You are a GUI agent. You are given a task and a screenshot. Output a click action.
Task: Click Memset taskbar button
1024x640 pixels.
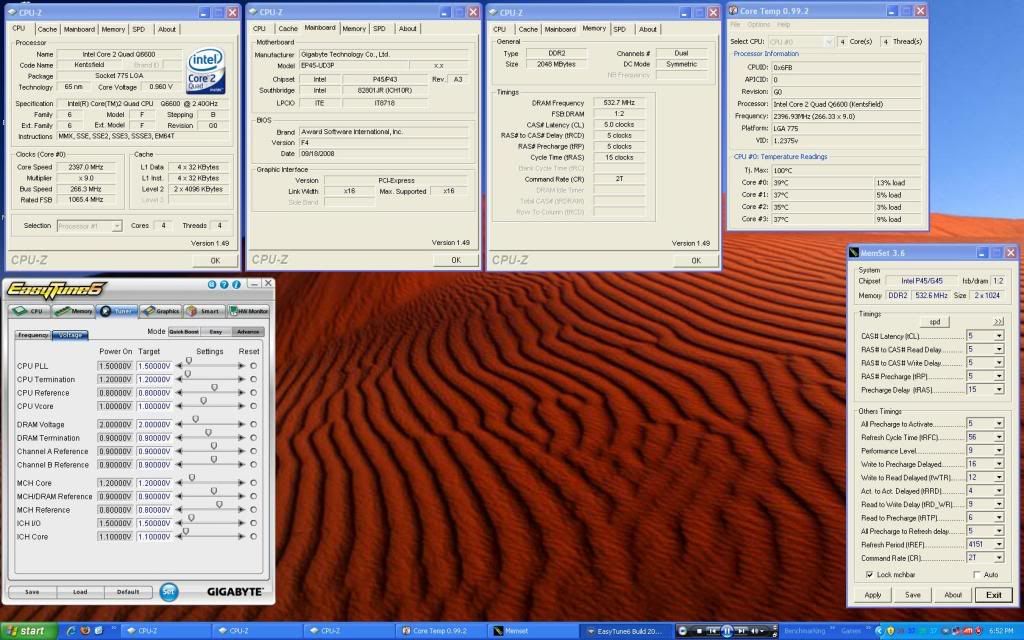pyautogui.click(x=532, y=631)
